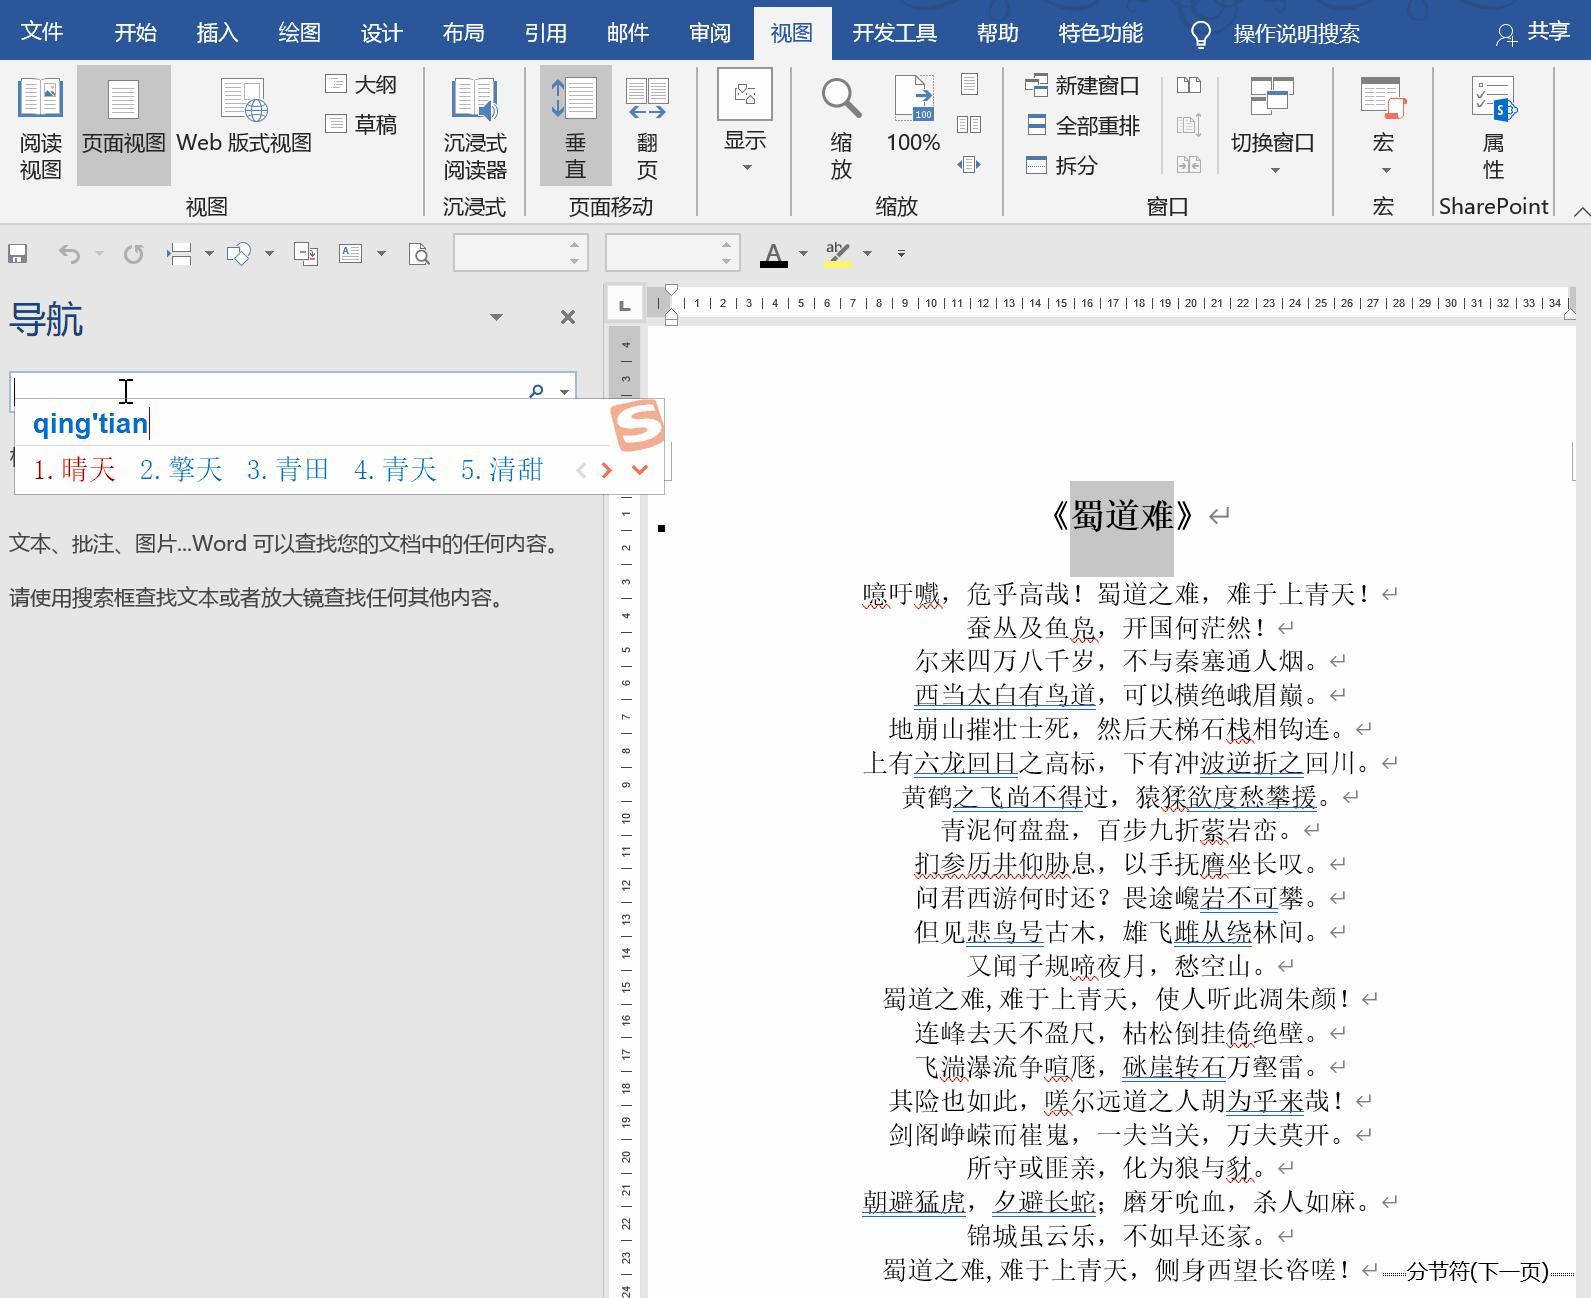This screenshot has height=1298, width=1591.
Task: Expand search options arrow in navigation box
Action: coord(565,391)
